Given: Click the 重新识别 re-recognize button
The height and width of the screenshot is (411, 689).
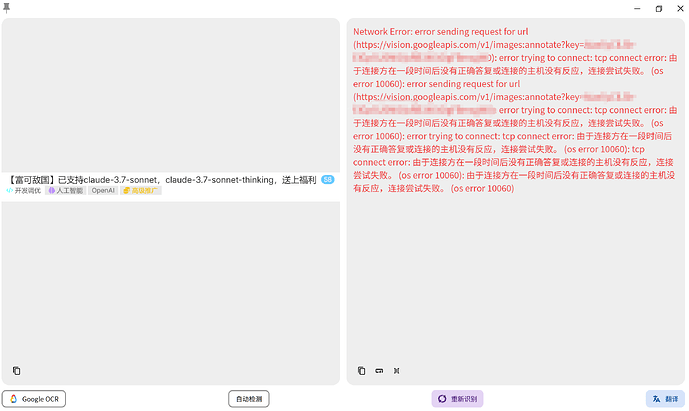Looking at the screenshot, I should 457,399.
